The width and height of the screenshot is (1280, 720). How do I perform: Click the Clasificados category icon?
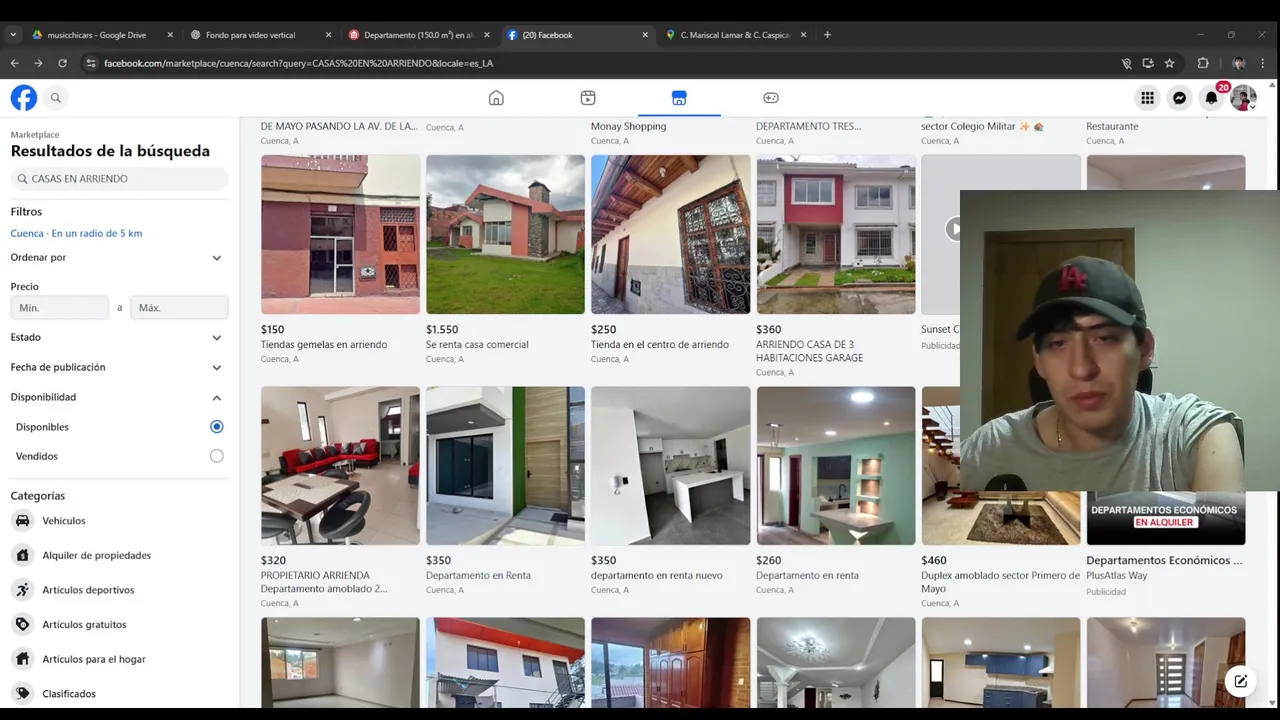22,693
